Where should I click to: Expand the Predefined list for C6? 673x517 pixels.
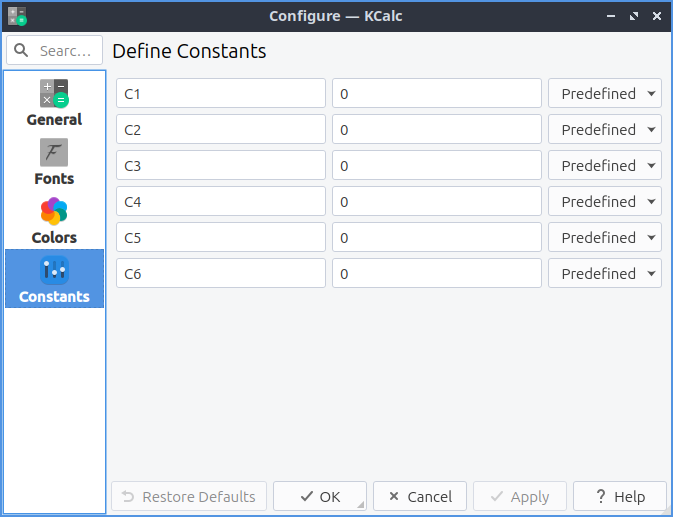tap(604, 273)
